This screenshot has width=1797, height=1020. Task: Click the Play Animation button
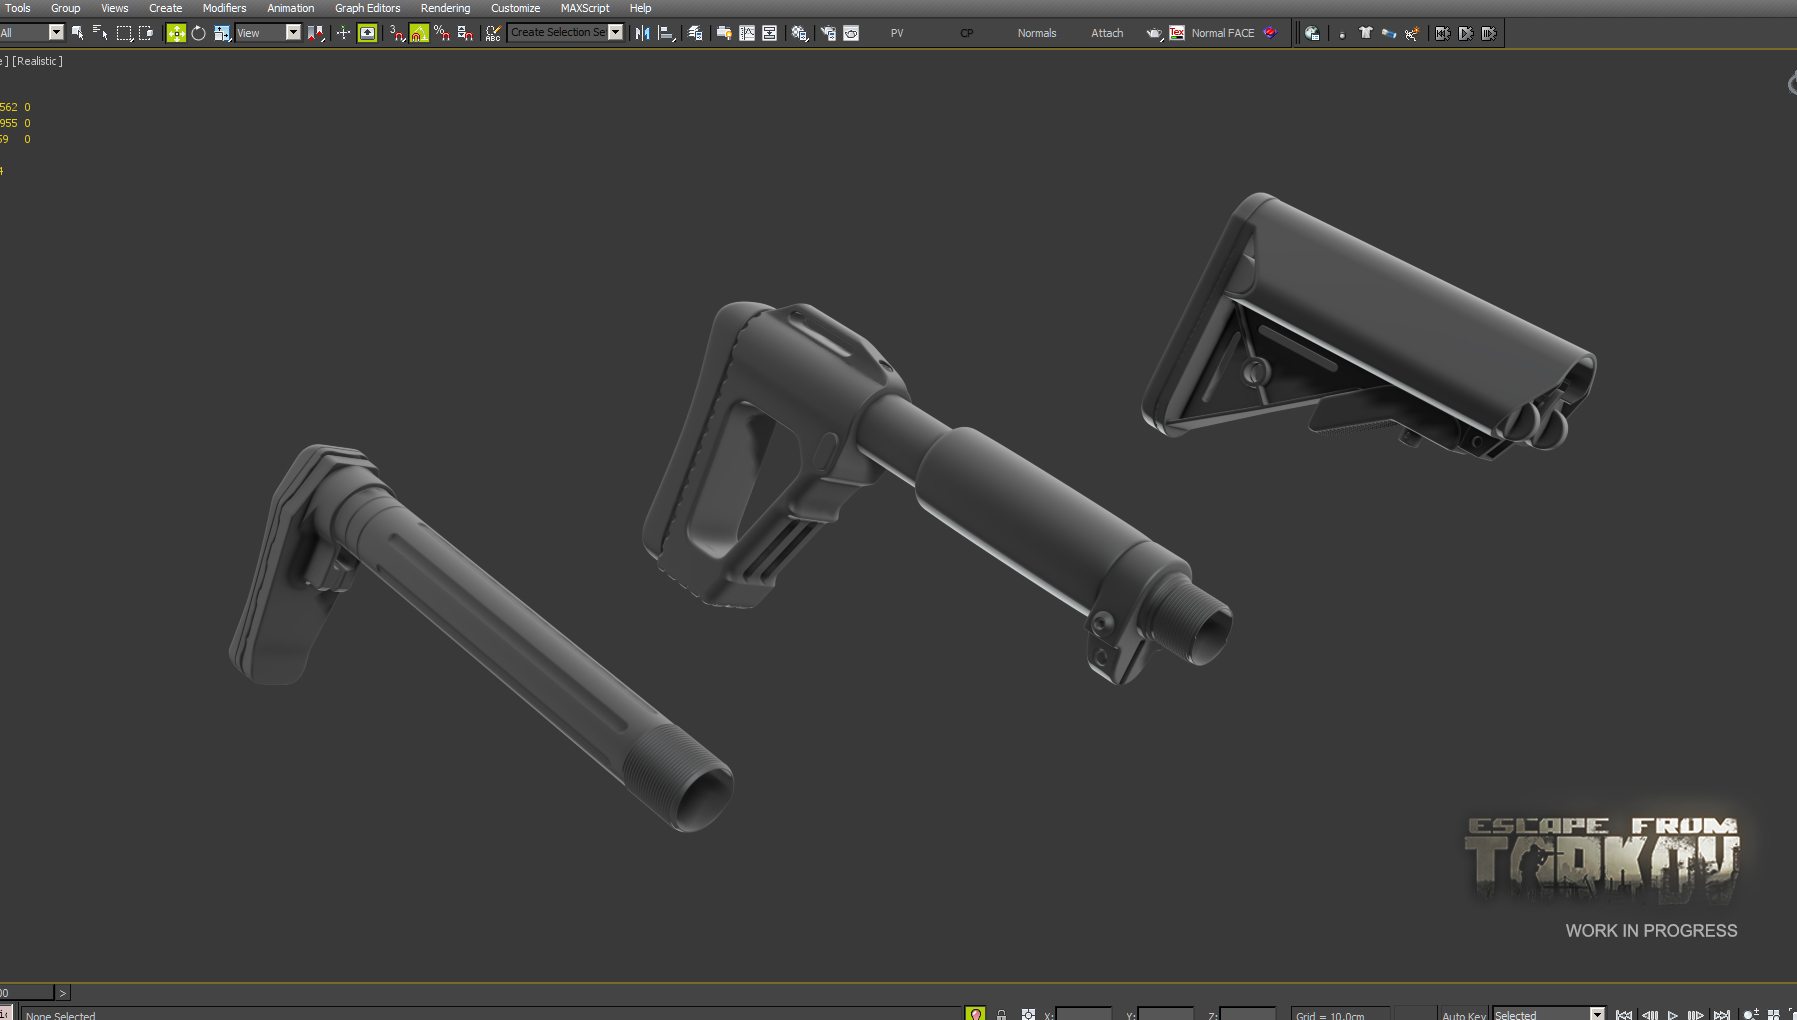coord(1672,1014)
